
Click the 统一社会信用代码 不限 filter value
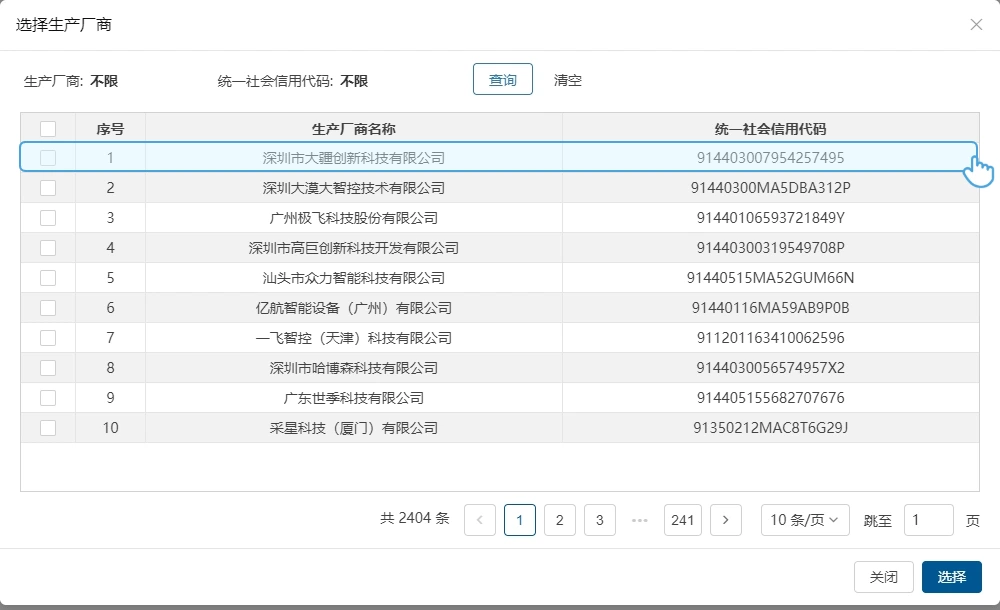pyautogui.click(x=354, y=81)
